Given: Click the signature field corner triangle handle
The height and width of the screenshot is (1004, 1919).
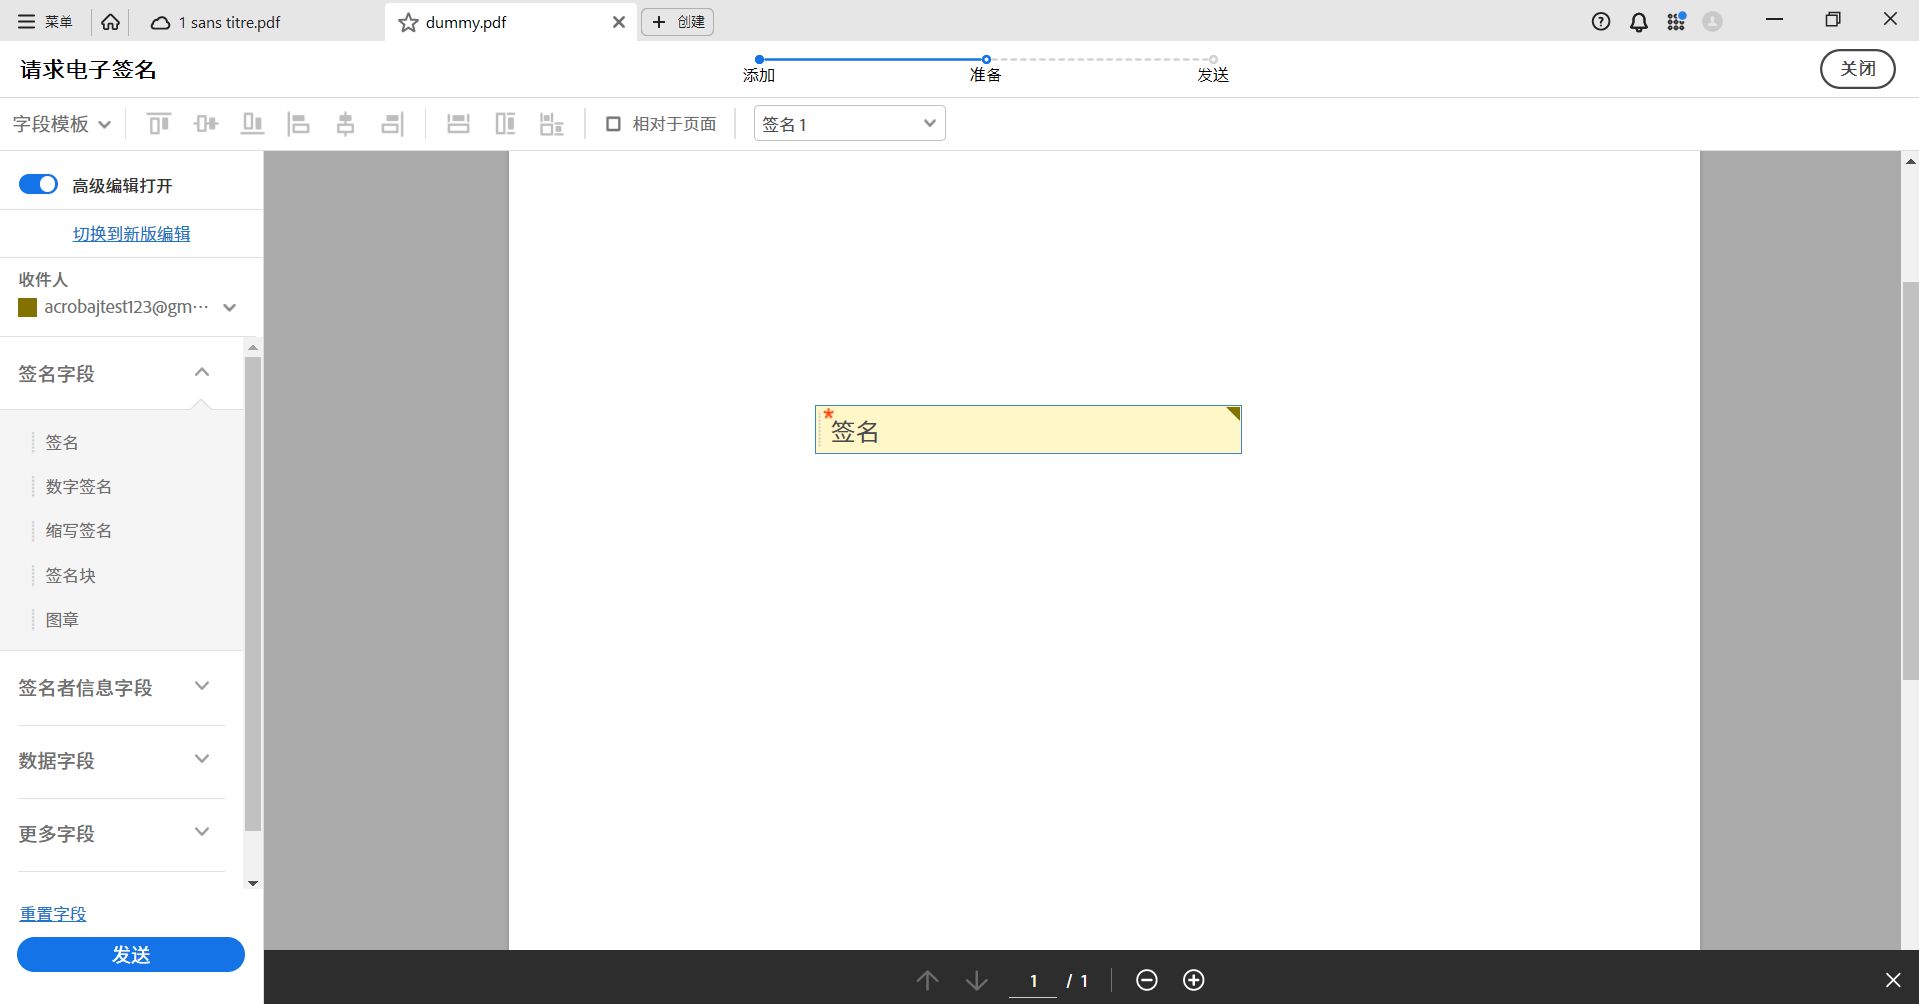Looking at the screenshot, I should (x=1235, y=412).
